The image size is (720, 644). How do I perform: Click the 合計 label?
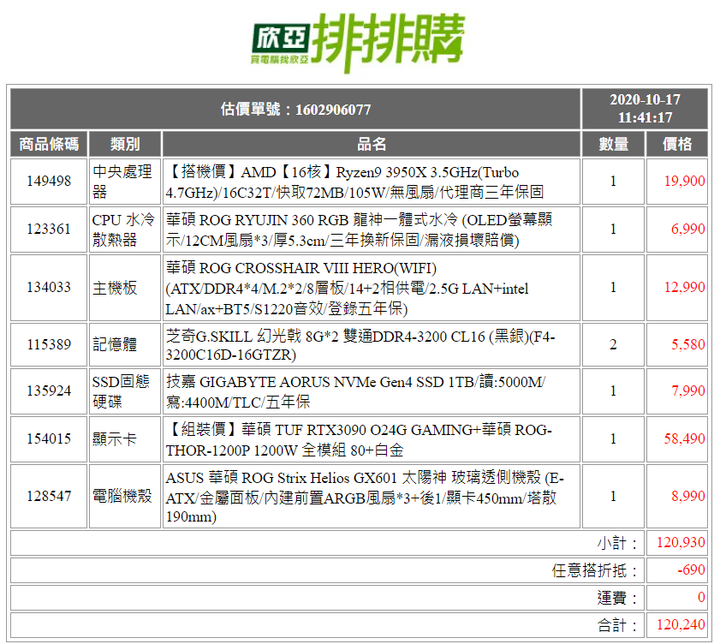click(617, 625)
